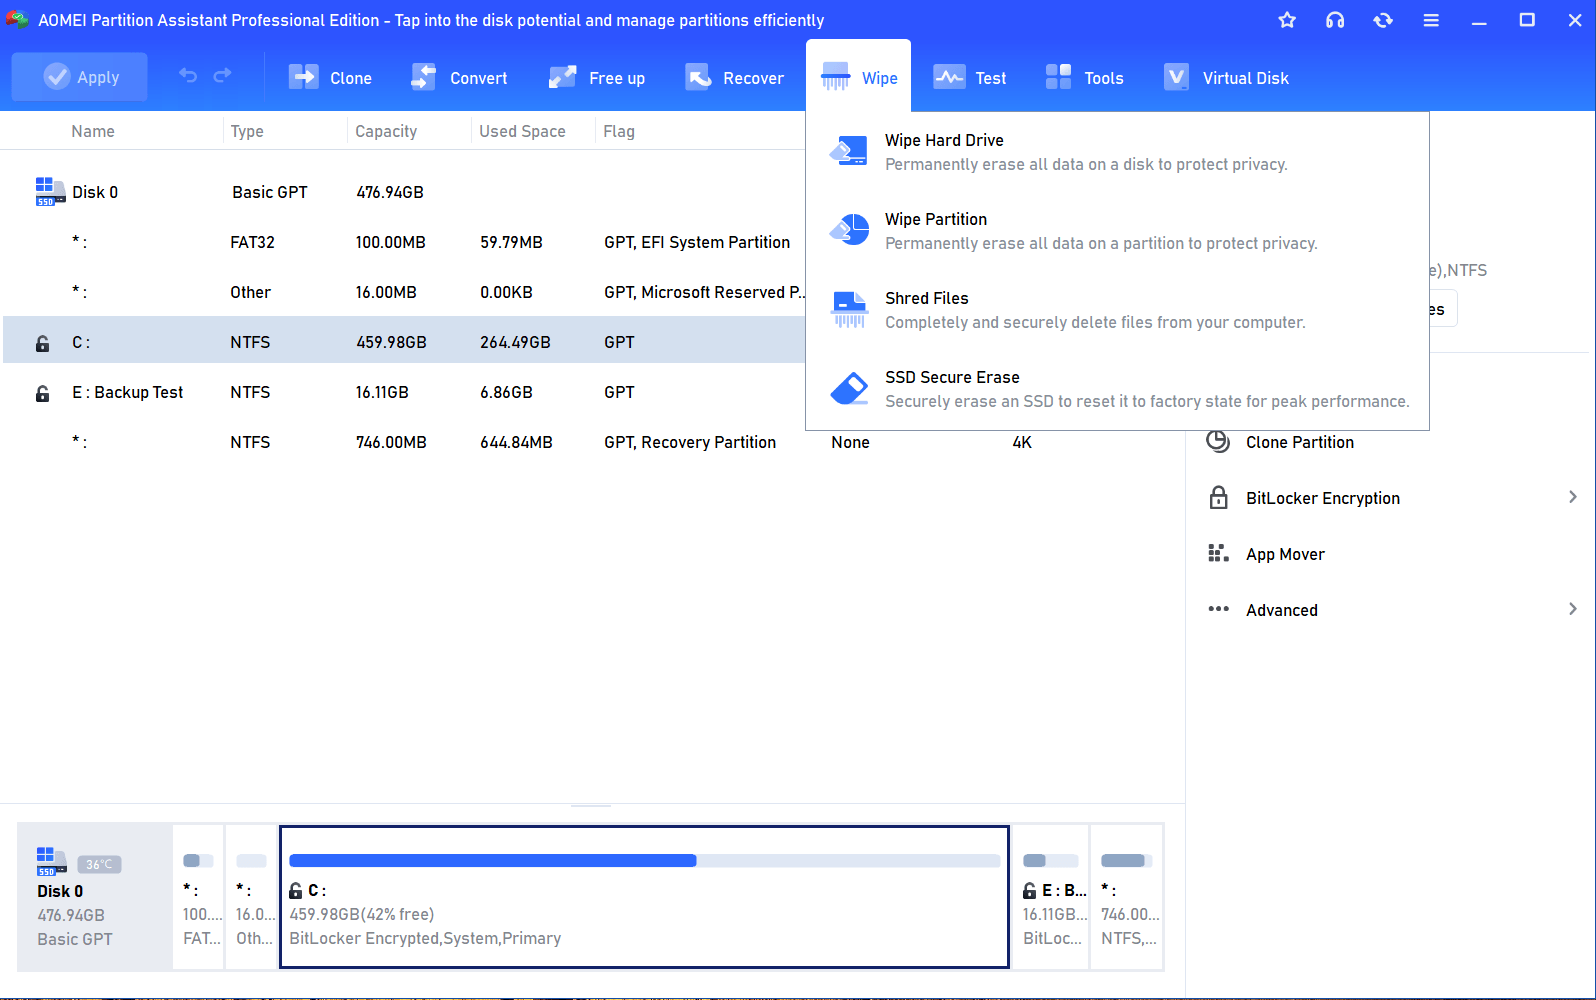Click the Clone toolbar icon
1596x1000 pixels.
coord(303,78)
